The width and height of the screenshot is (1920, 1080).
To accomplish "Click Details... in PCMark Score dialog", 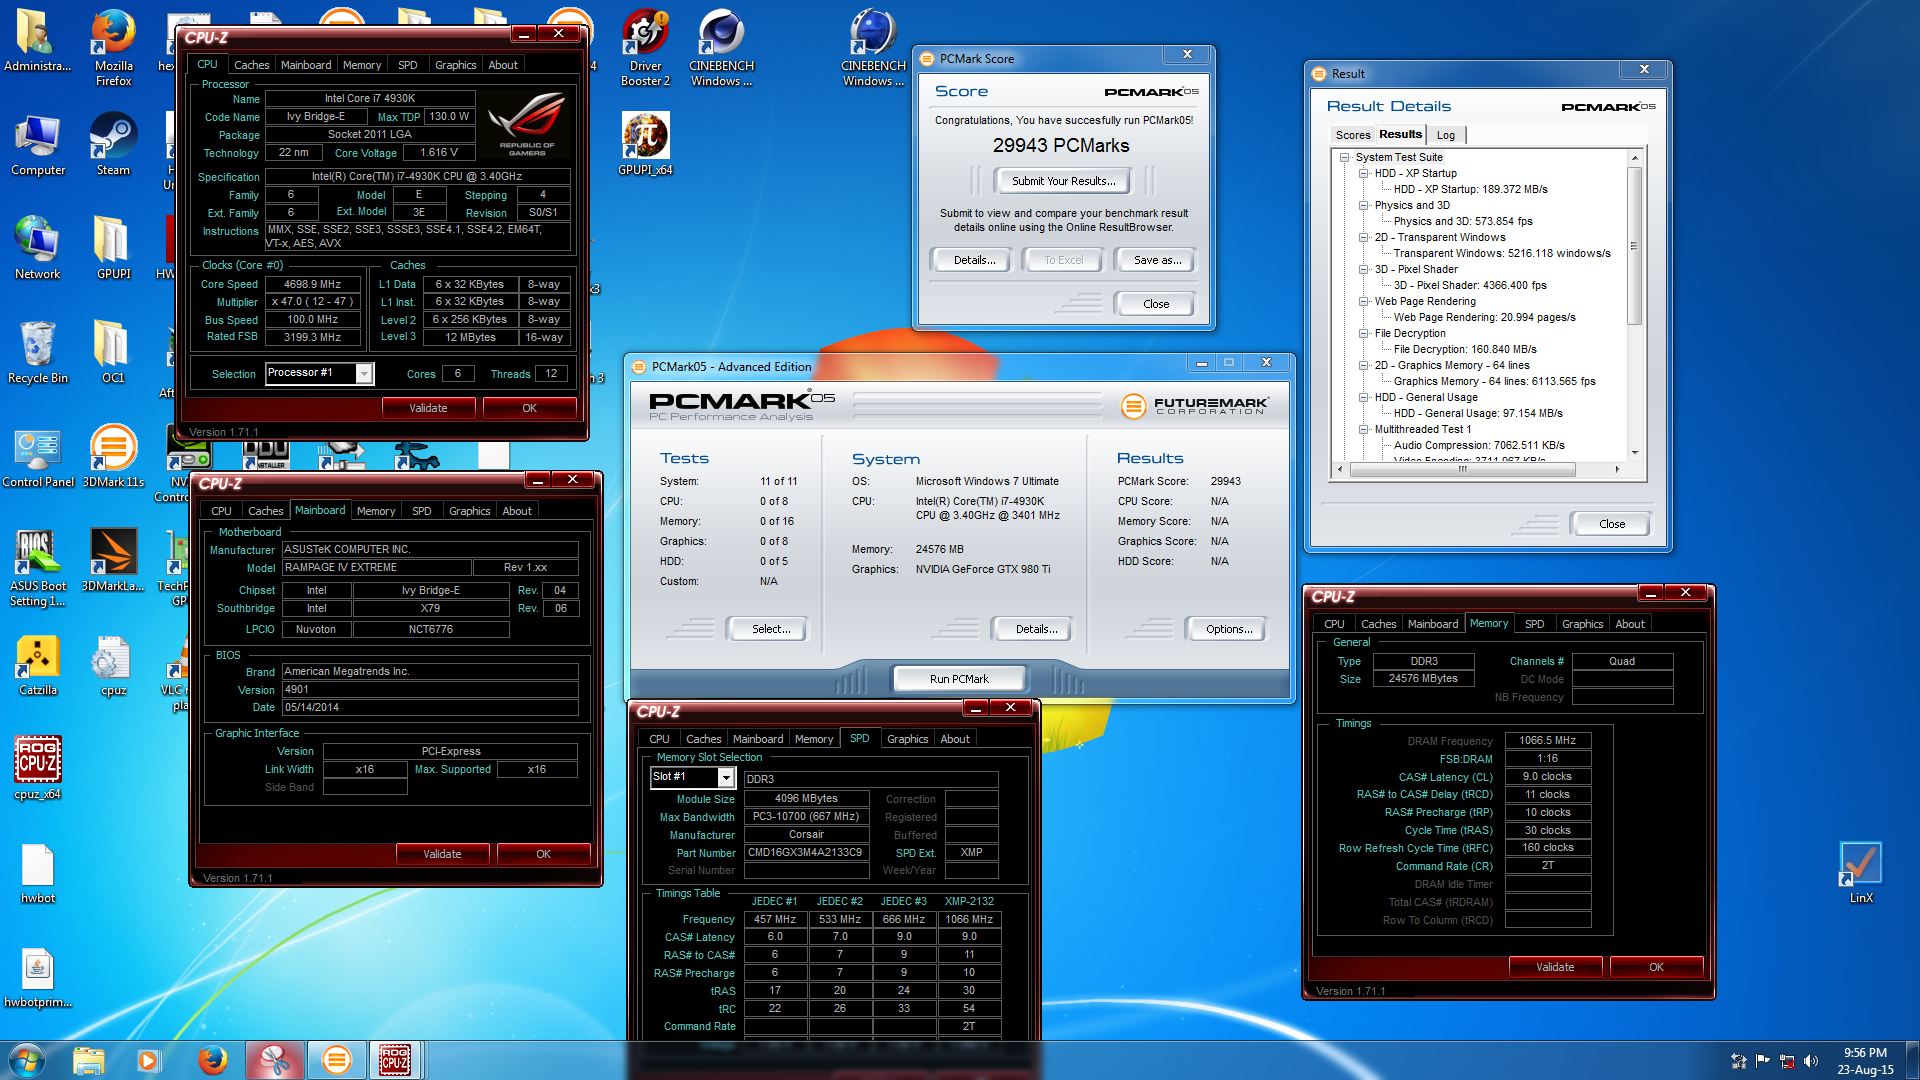I will (974, 260).
